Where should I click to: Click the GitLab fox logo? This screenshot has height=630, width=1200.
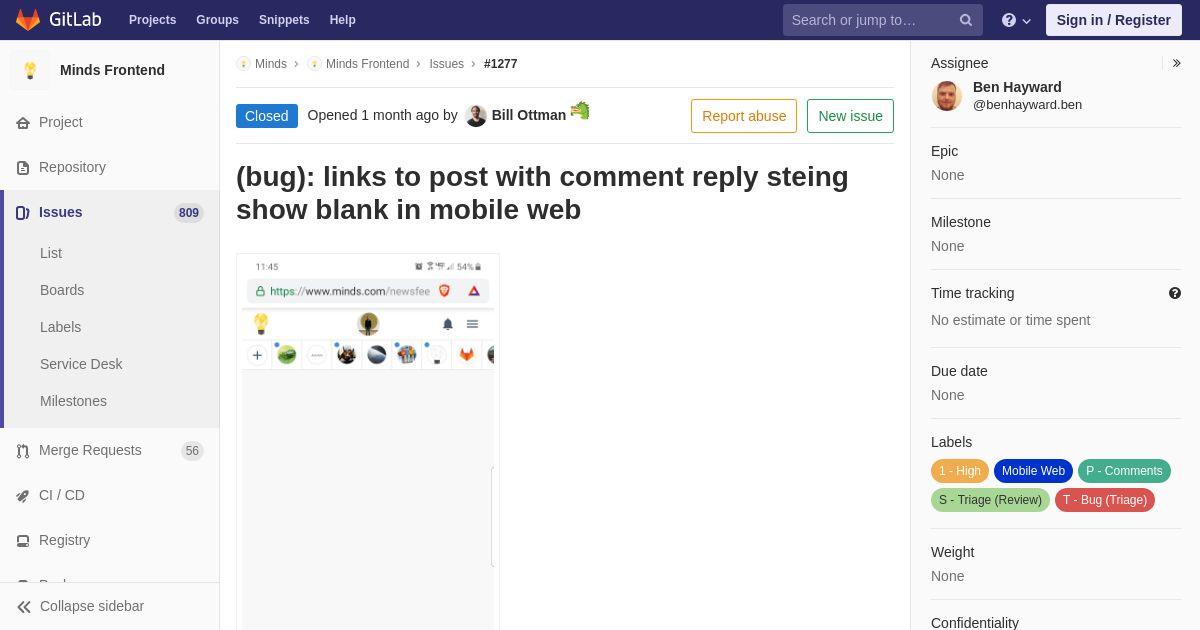click(x=28, y=20)
